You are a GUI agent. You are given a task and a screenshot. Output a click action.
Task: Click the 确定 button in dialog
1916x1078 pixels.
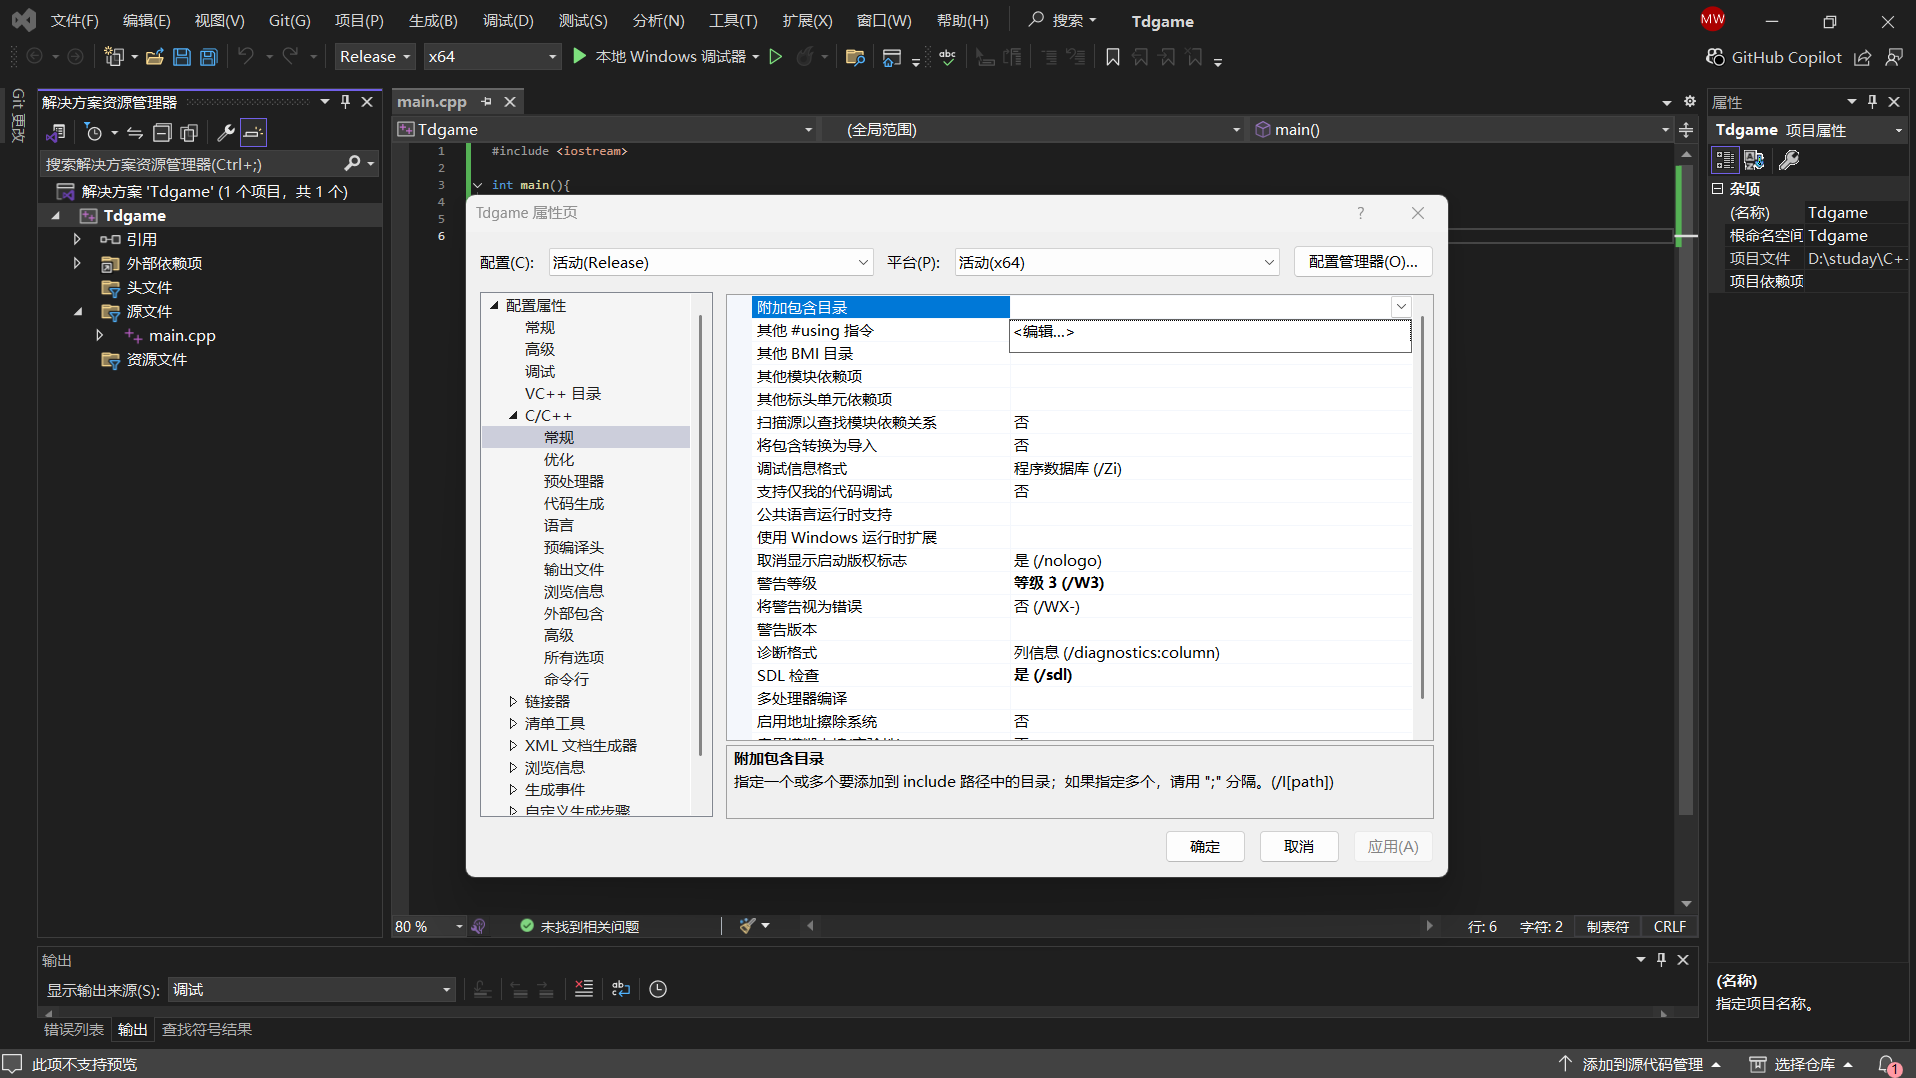pos(1204,846)
